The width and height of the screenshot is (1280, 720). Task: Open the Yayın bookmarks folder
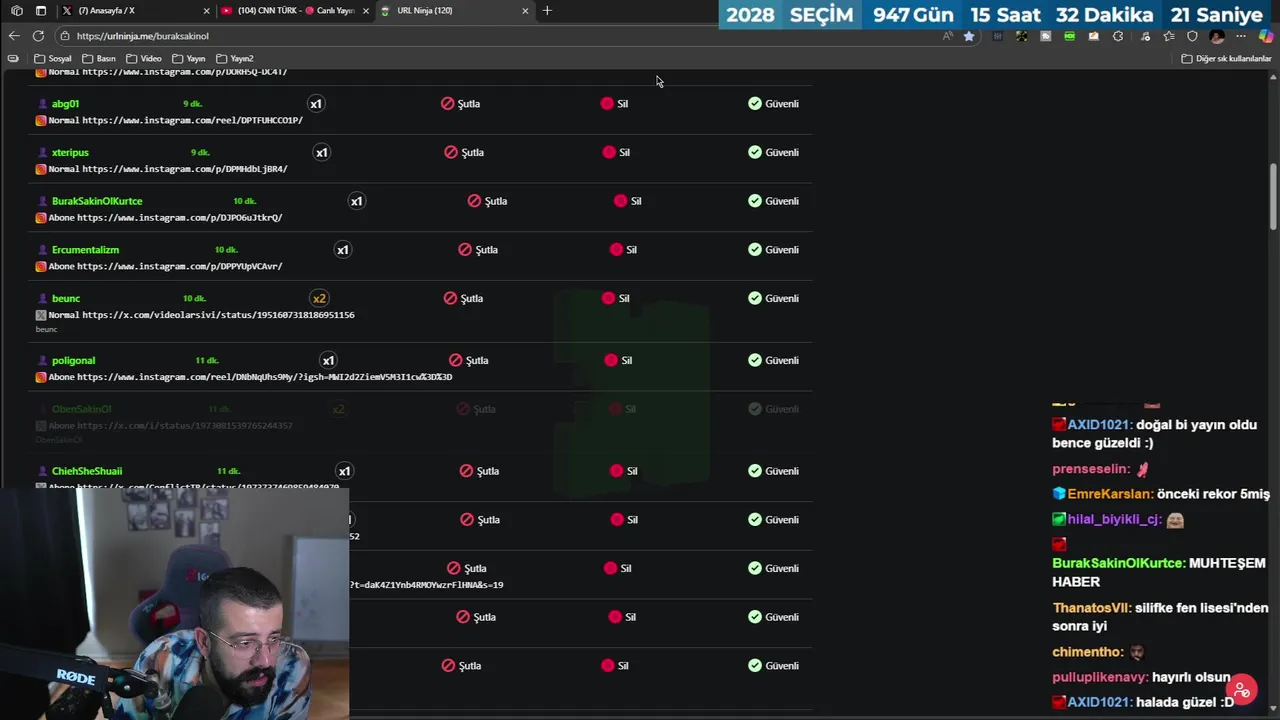pos(188,59)
